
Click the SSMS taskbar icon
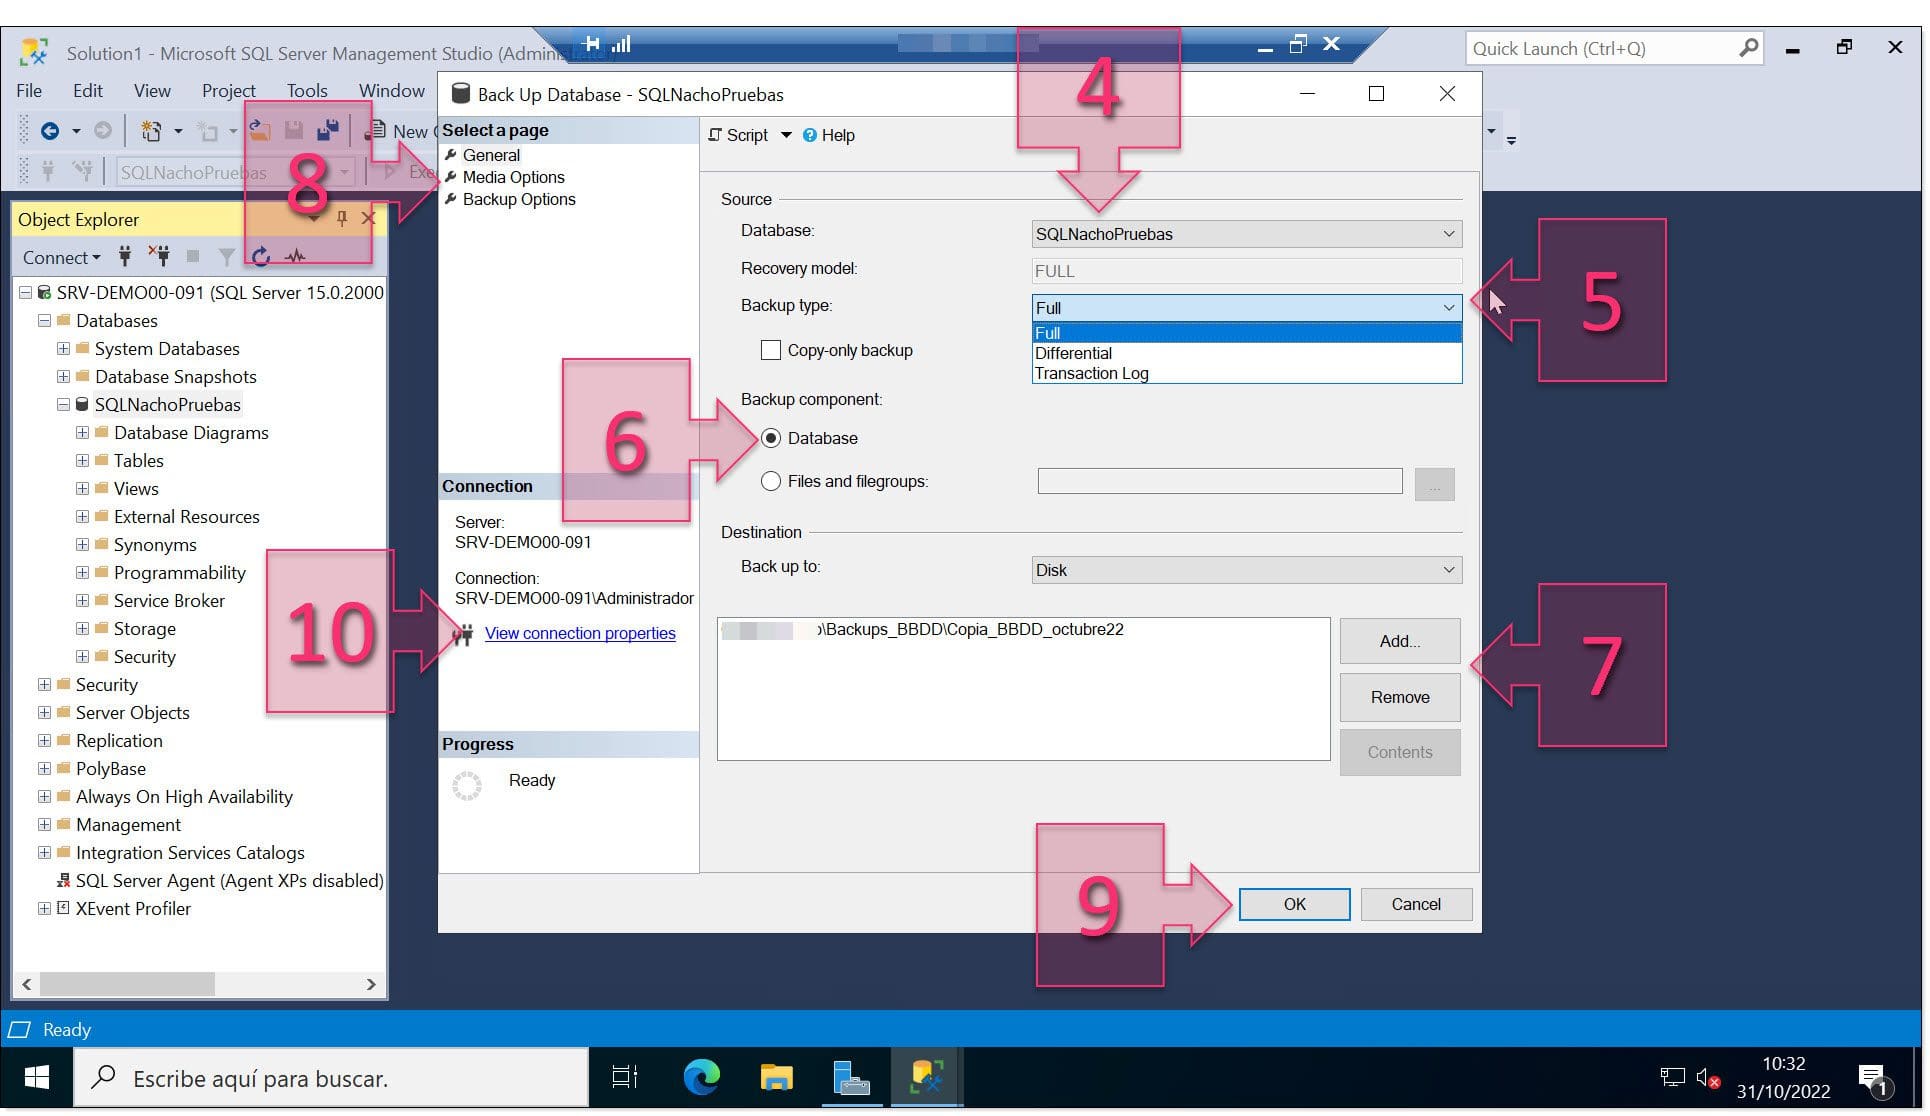pos(926,1077)
